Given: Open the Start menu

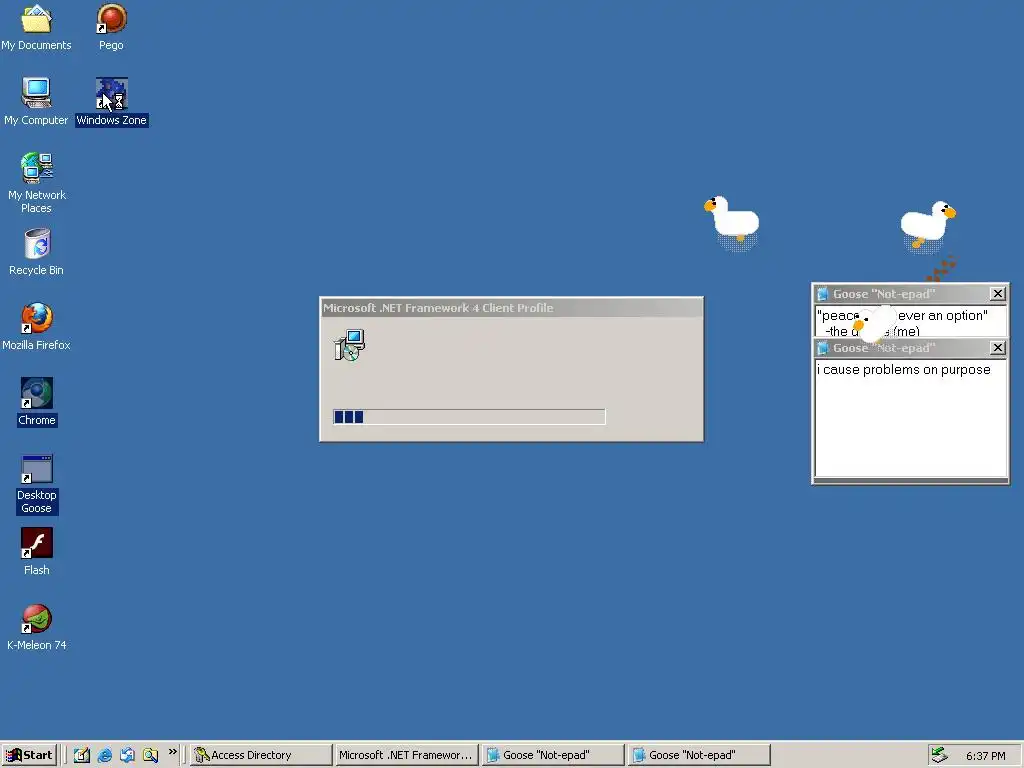Looking at the screenshot, I should point(29,755).
